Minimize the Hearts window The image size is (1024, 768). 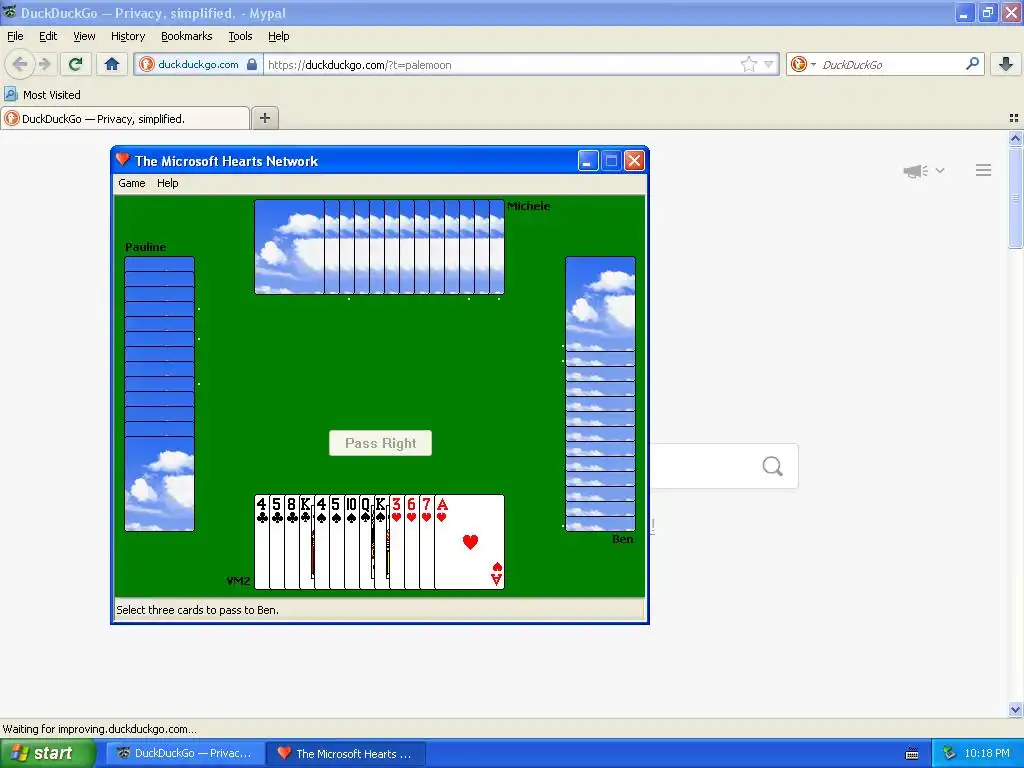point(588,161)
